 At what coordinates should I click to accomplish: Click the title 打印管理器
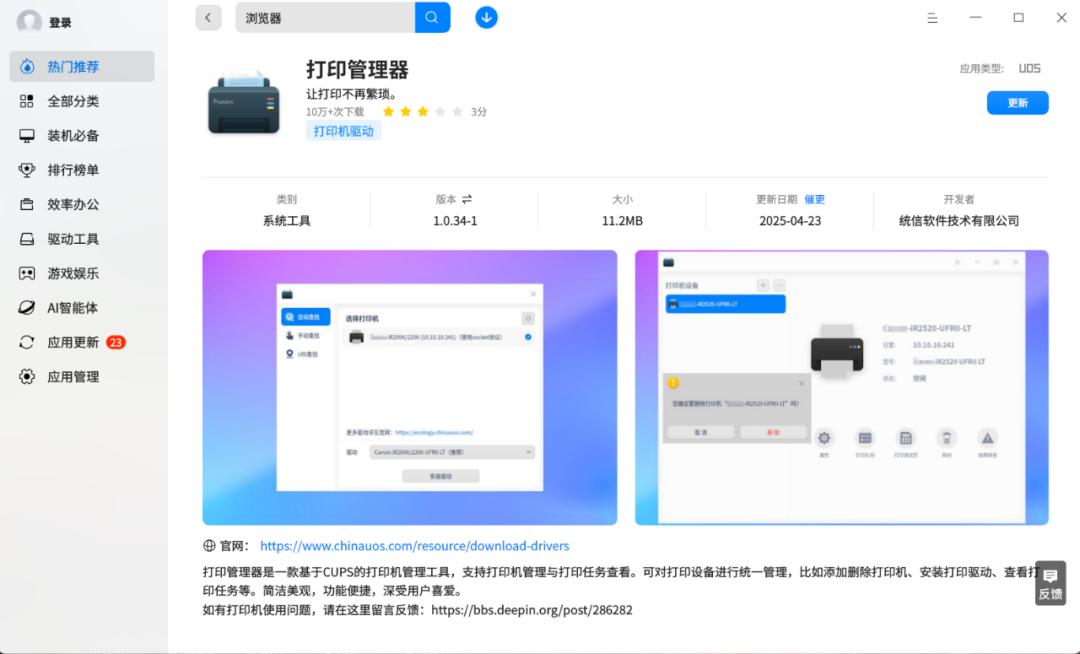pyautogui.click(x=357, y=70)
